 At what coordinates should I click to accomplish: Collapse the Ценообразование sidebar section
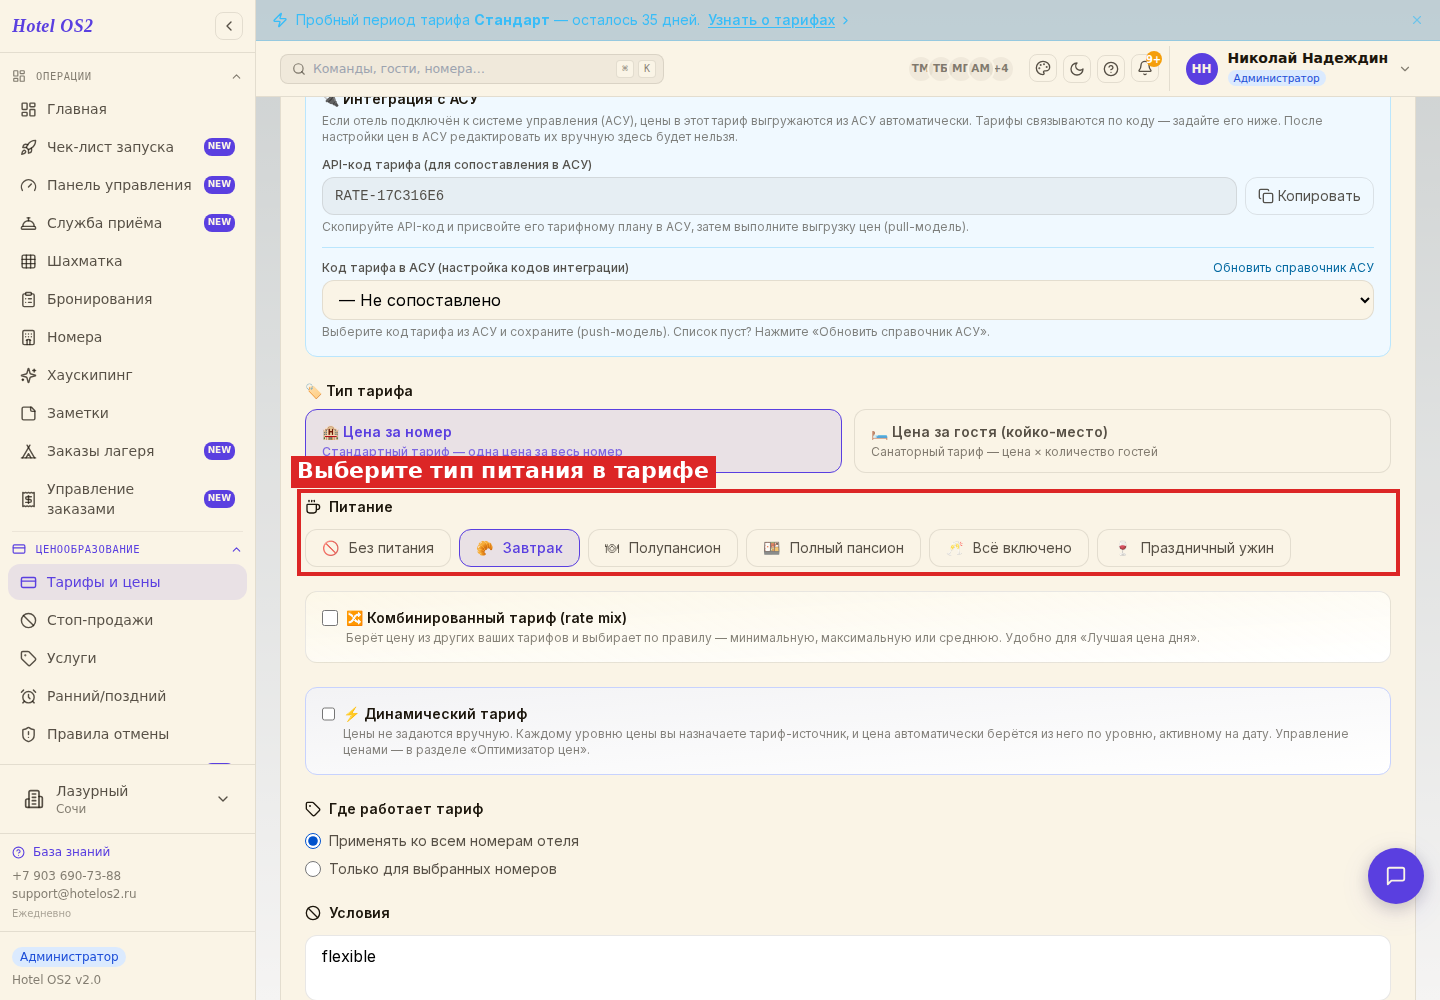pos(236,549)
